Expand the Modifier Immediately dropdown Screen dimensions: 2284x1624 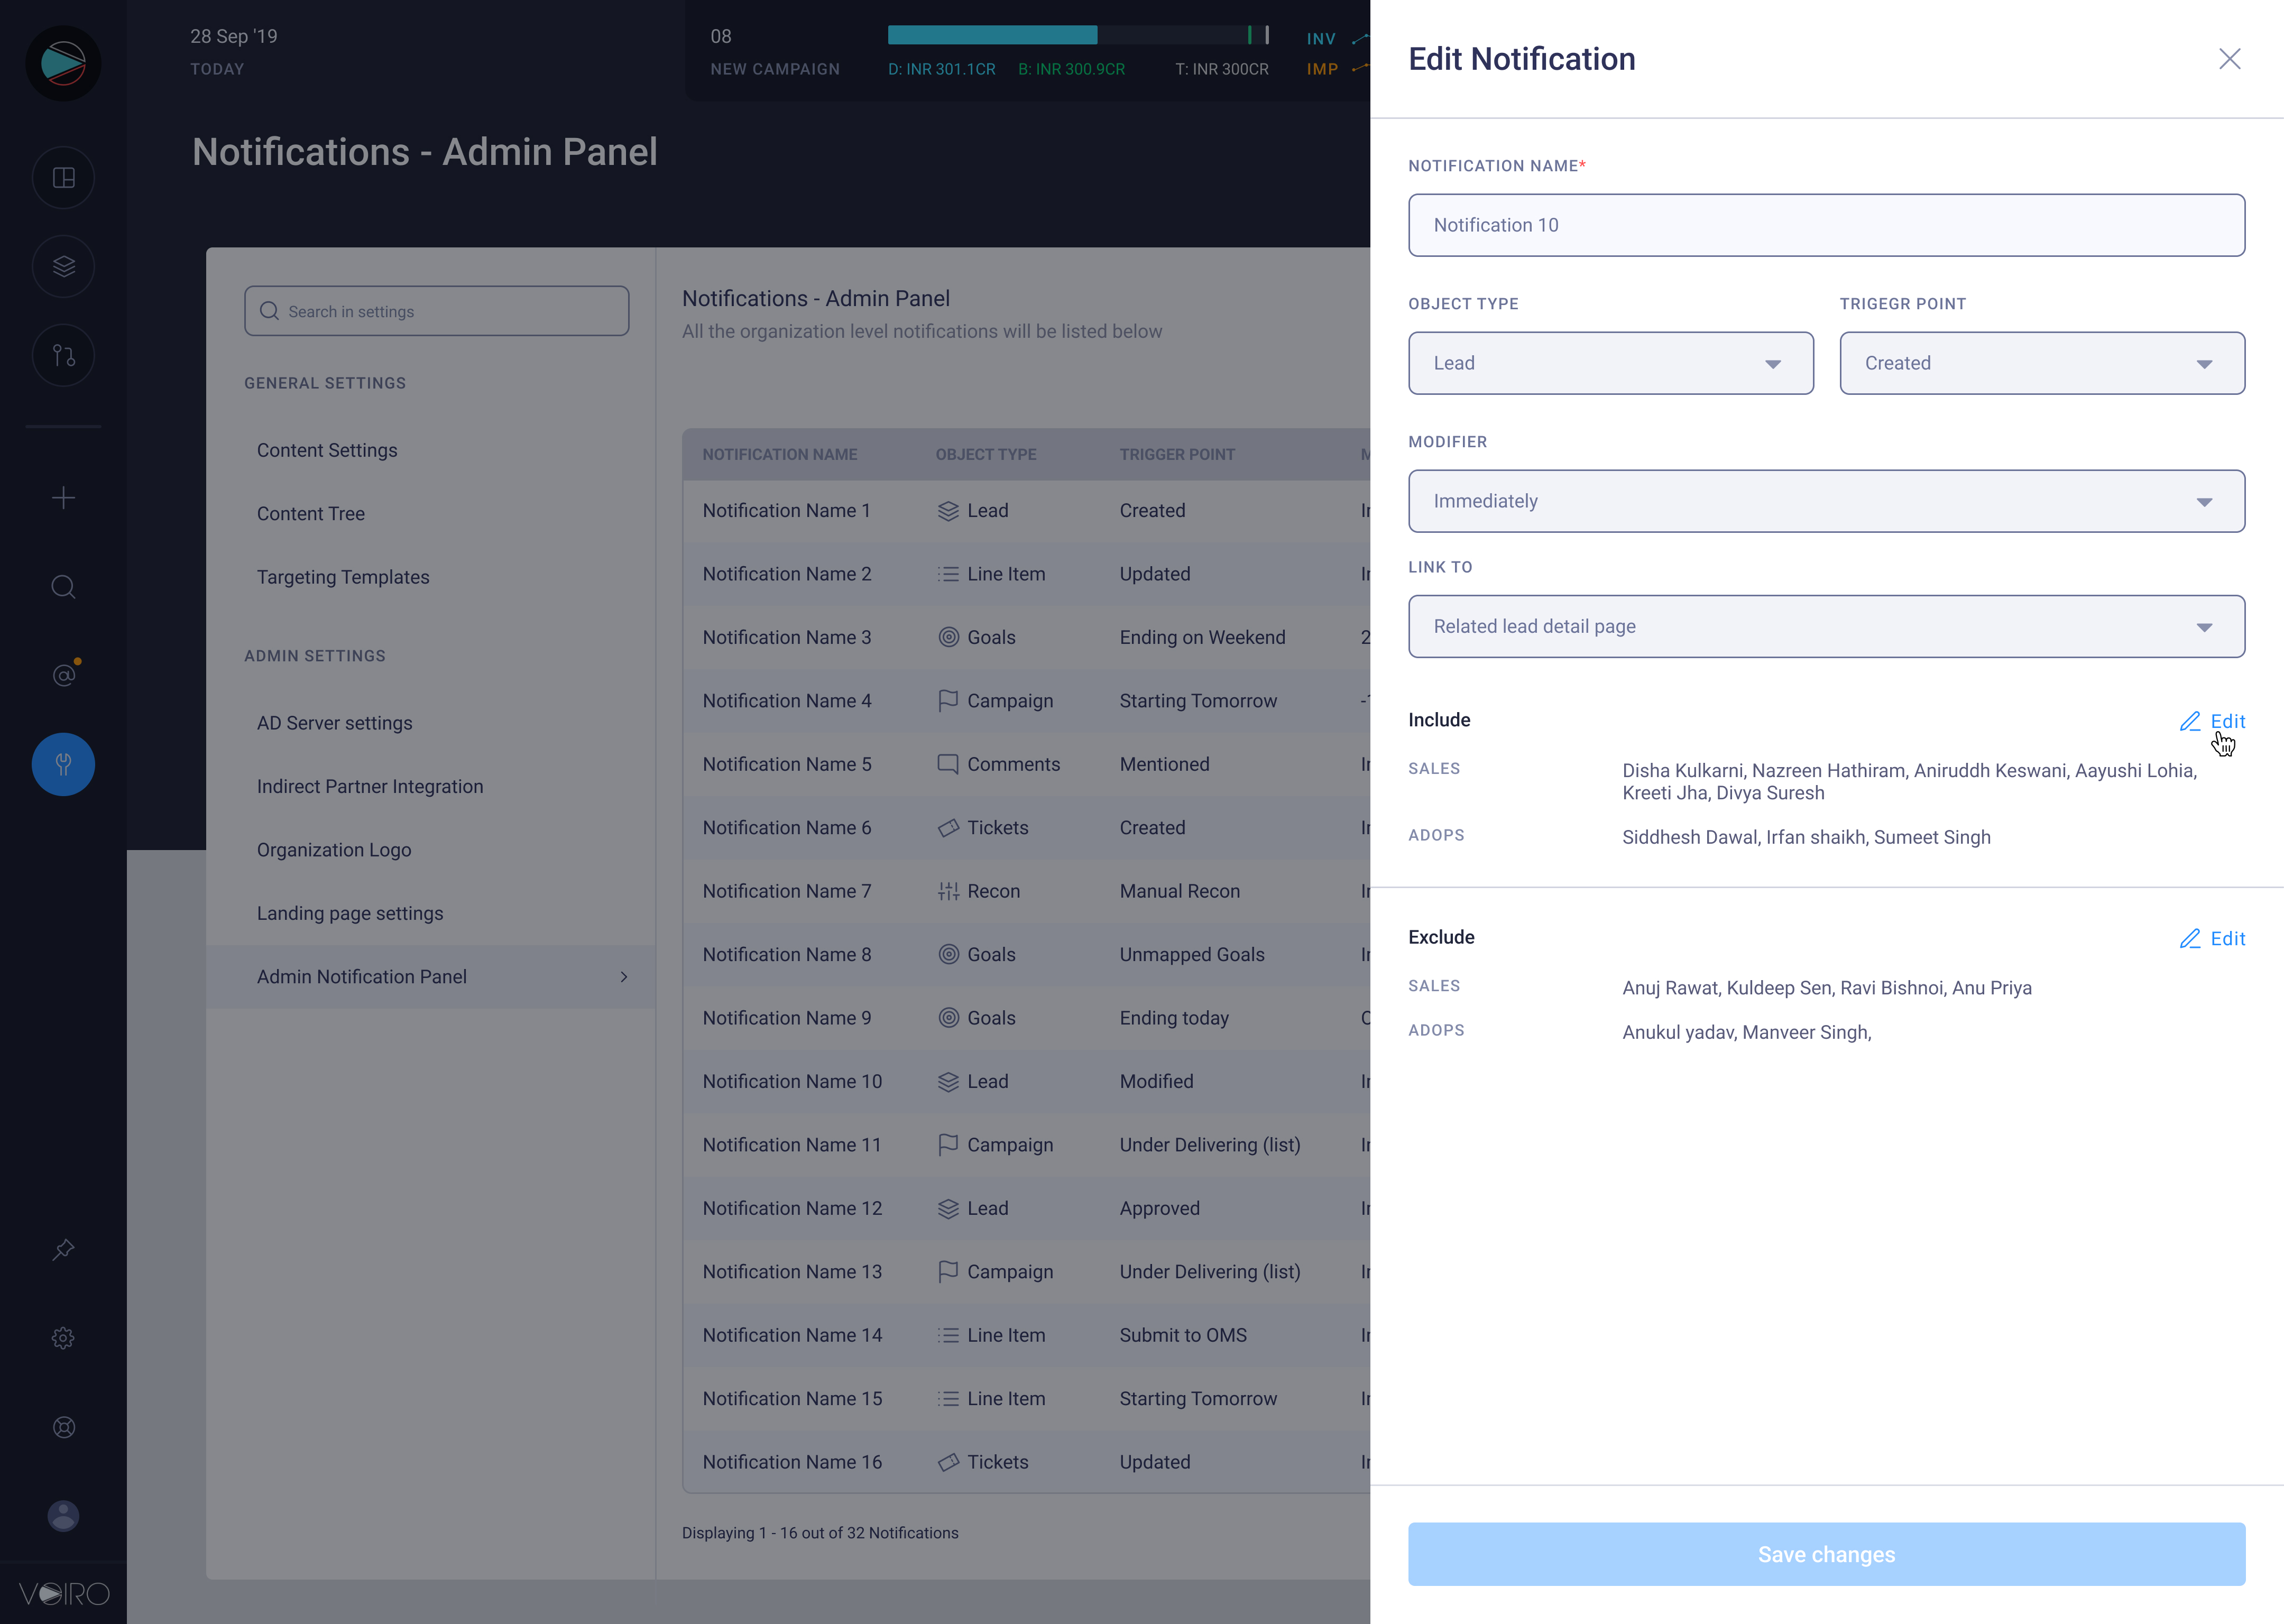(x=1825, y=501)
